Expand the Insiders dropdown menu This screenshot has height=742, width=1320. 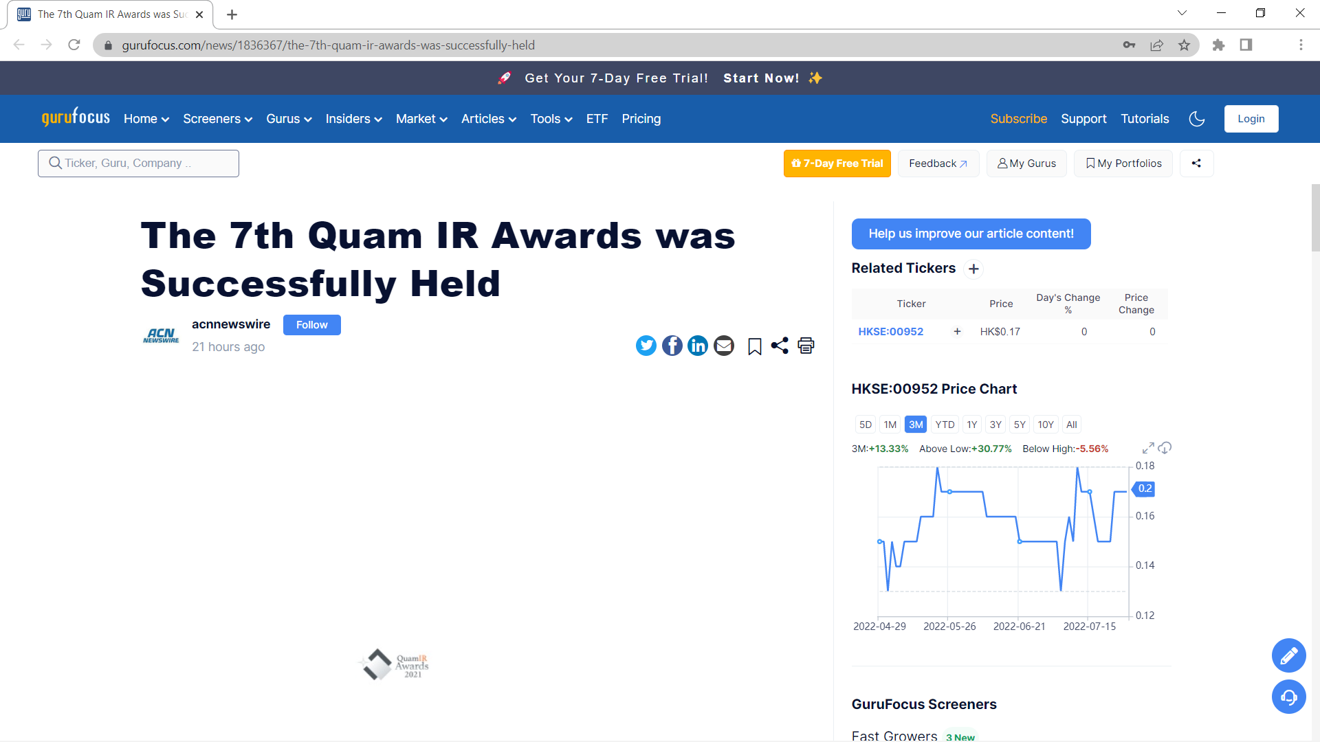(x=353, y=119)
